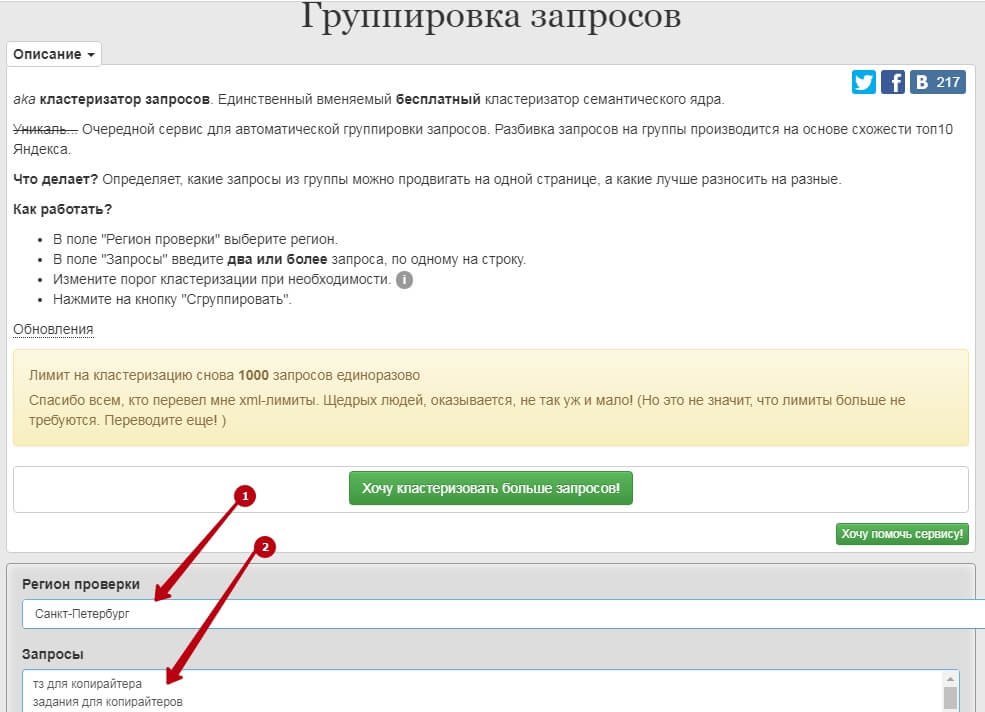Click the Как работать? heading
Image resolution: width=985 pixels, height=712 pixels.
pos(62,209)
